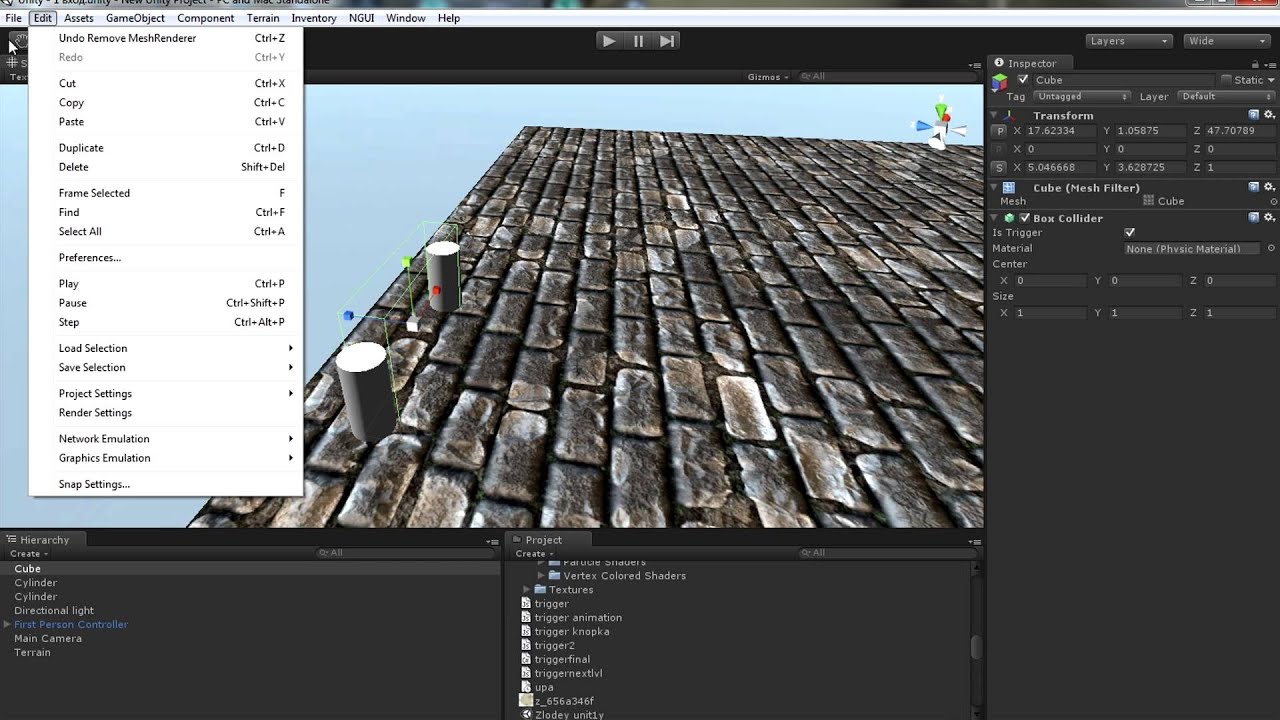Open the Component menu

coord(205,18)
